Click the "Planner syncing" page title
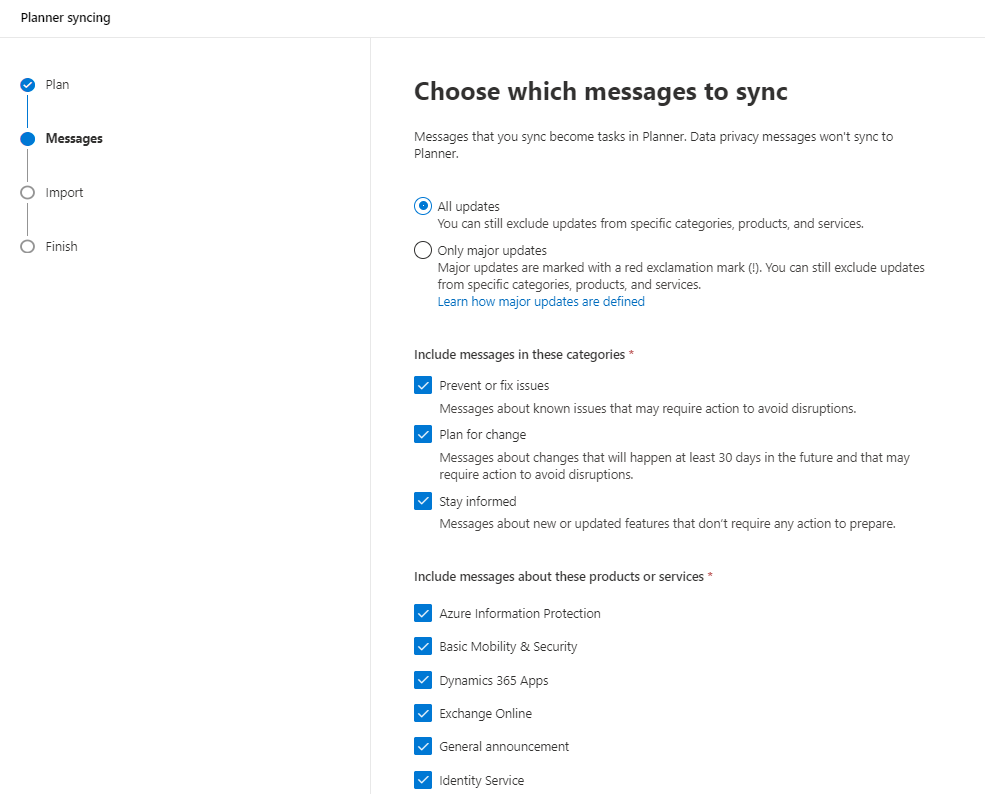The image size is (985, 794). pos(65,17)
